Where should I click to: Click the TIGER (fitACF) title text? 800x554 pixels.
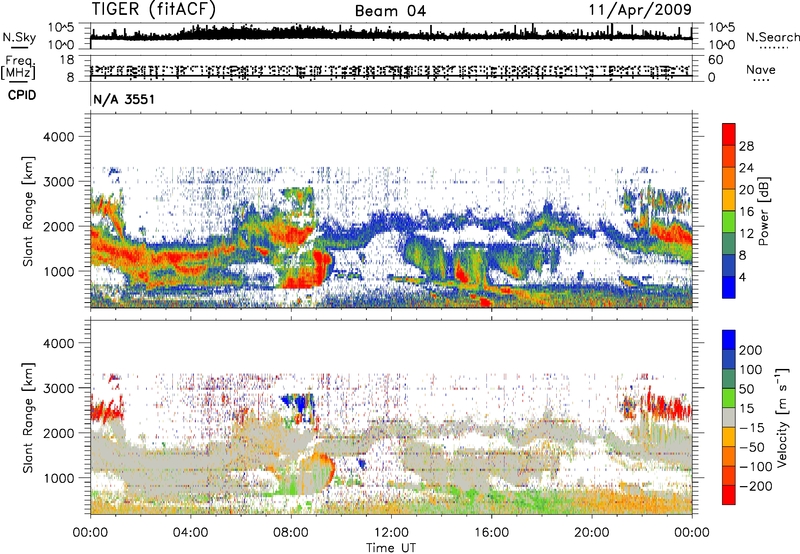click(154, 10)
